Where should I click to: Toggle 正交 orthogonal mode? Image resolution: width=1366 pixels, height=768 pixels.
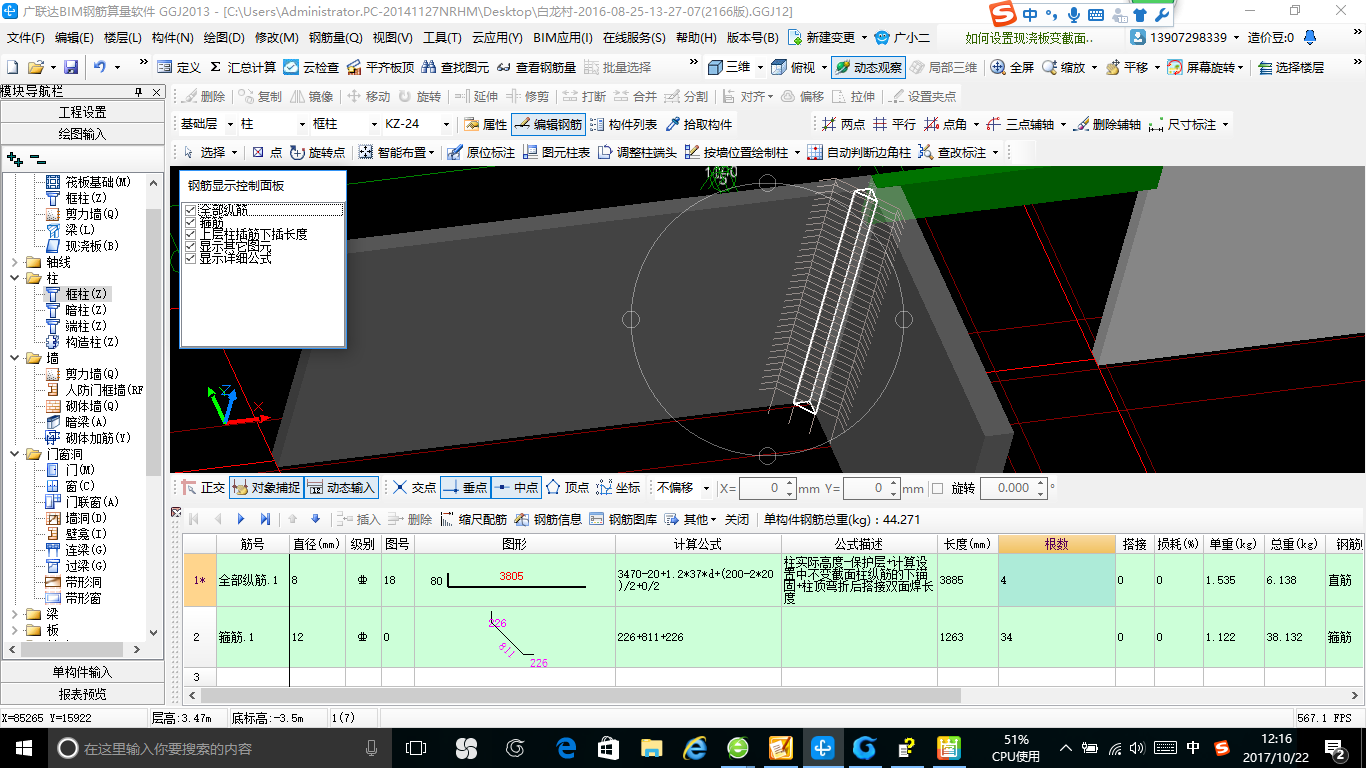(204, 488)
